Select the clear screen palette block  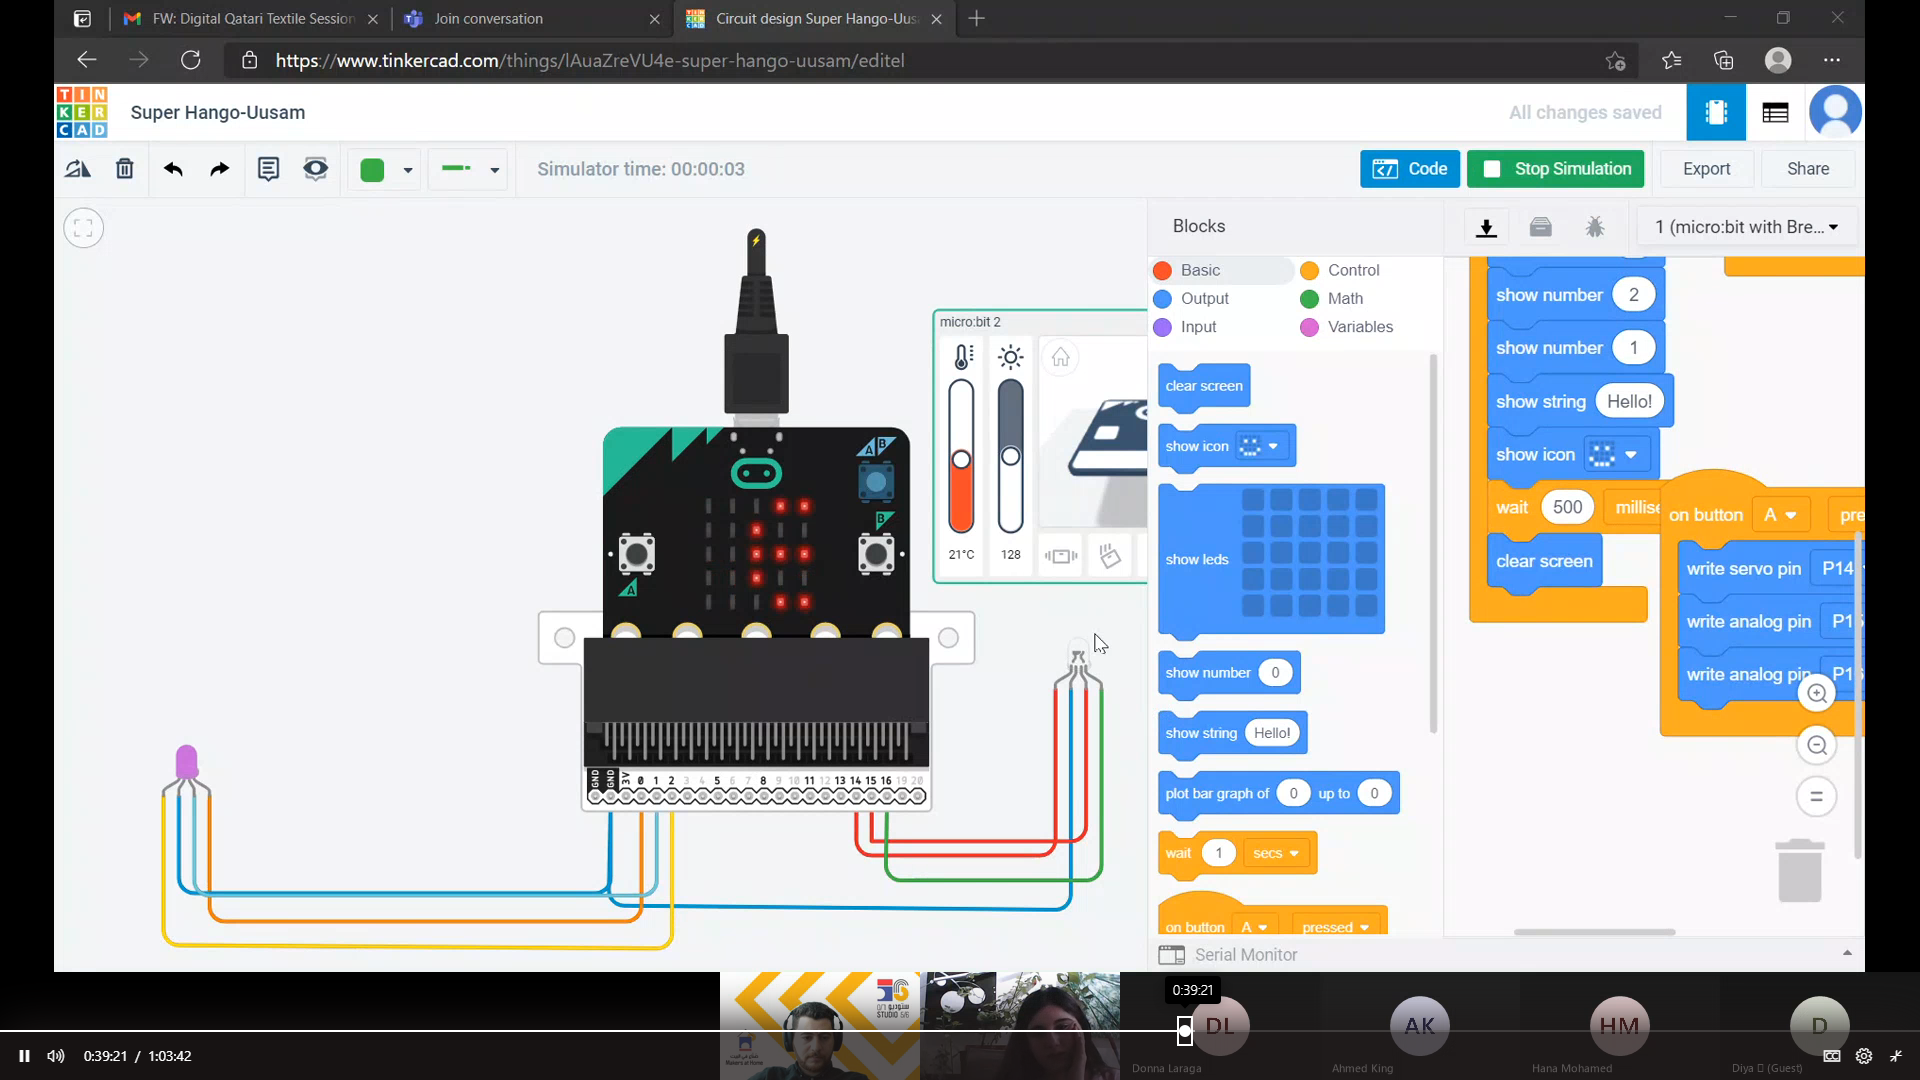1204,386
